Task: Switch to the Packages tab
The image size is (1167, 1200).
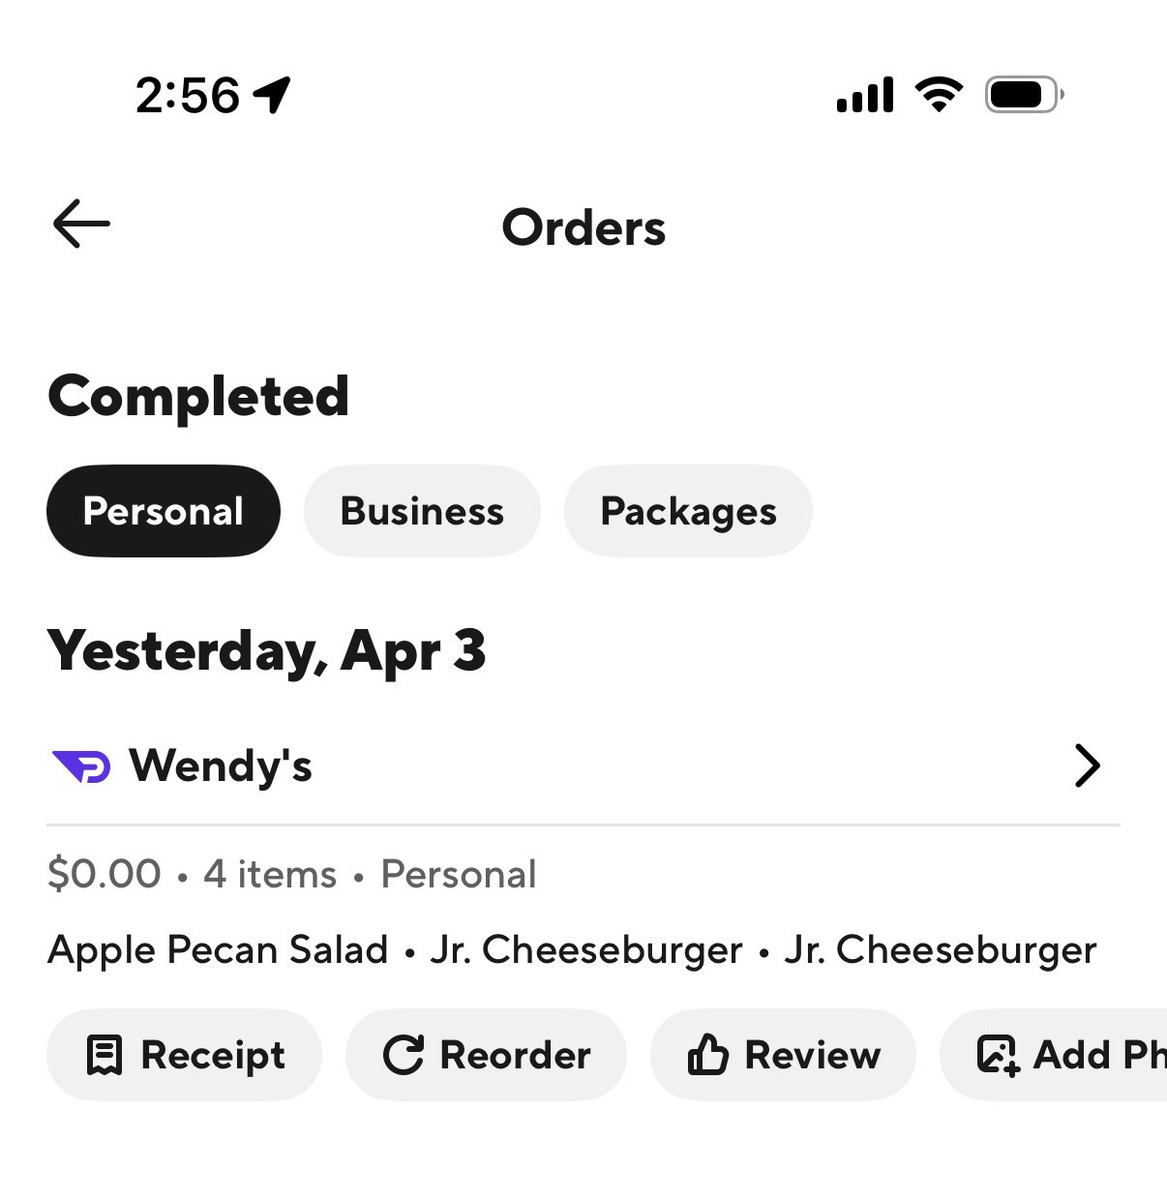Action: point(688,511)
